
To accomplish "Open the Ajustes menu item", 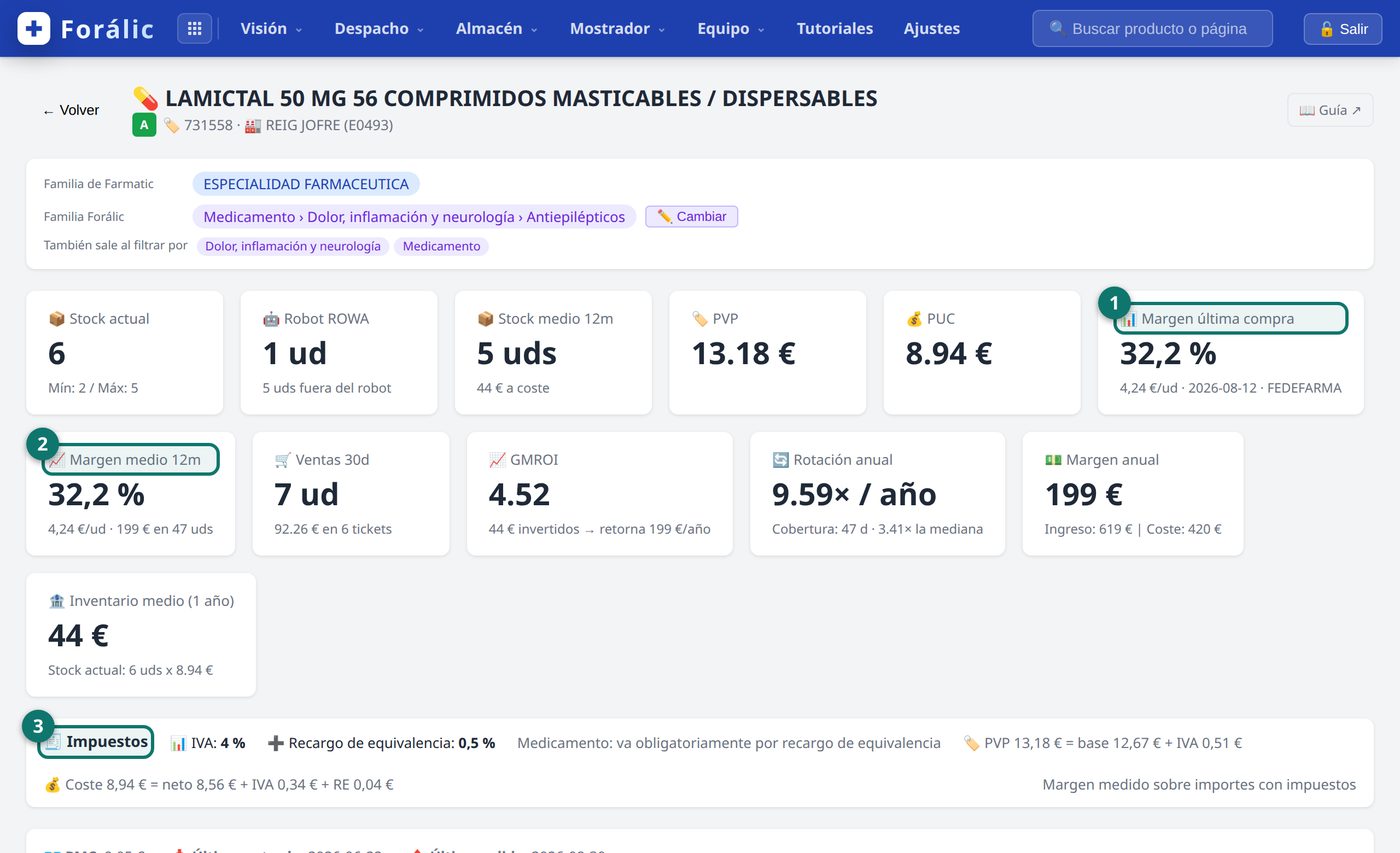I will 931,28.
